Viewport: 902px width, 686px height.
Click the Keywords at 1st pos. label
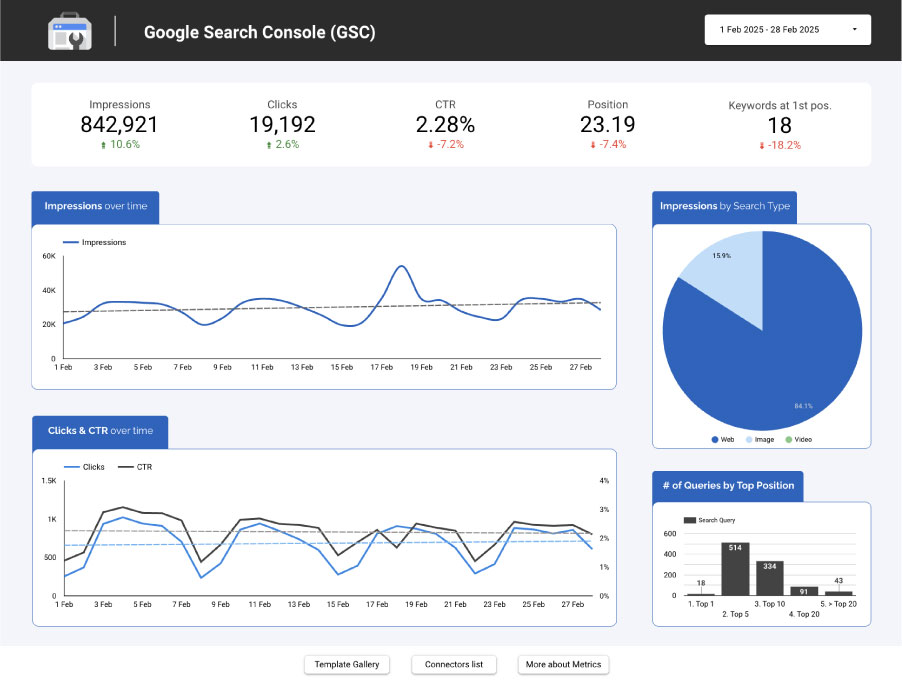[779, 105]
